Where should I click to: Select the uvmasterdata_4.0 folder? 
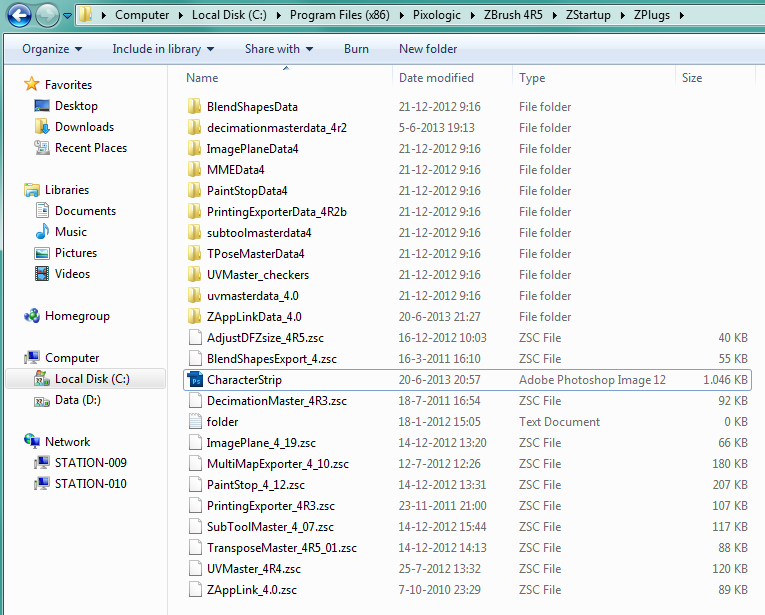click(252, 296)
